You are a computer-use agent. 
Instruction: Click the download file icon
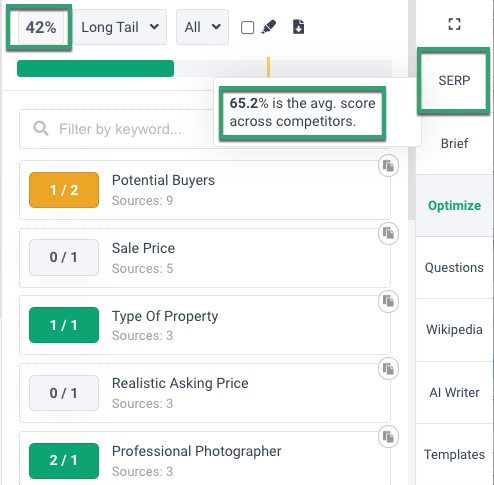tap(298, 27)
